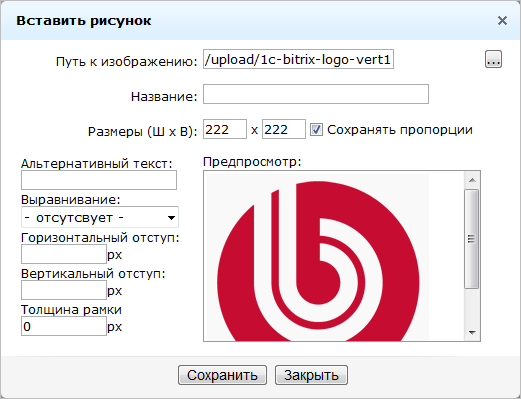Click the preview scrollbar down arrow
The width and height of the screenshot is (521, 399).
click(x=472, y=332)
